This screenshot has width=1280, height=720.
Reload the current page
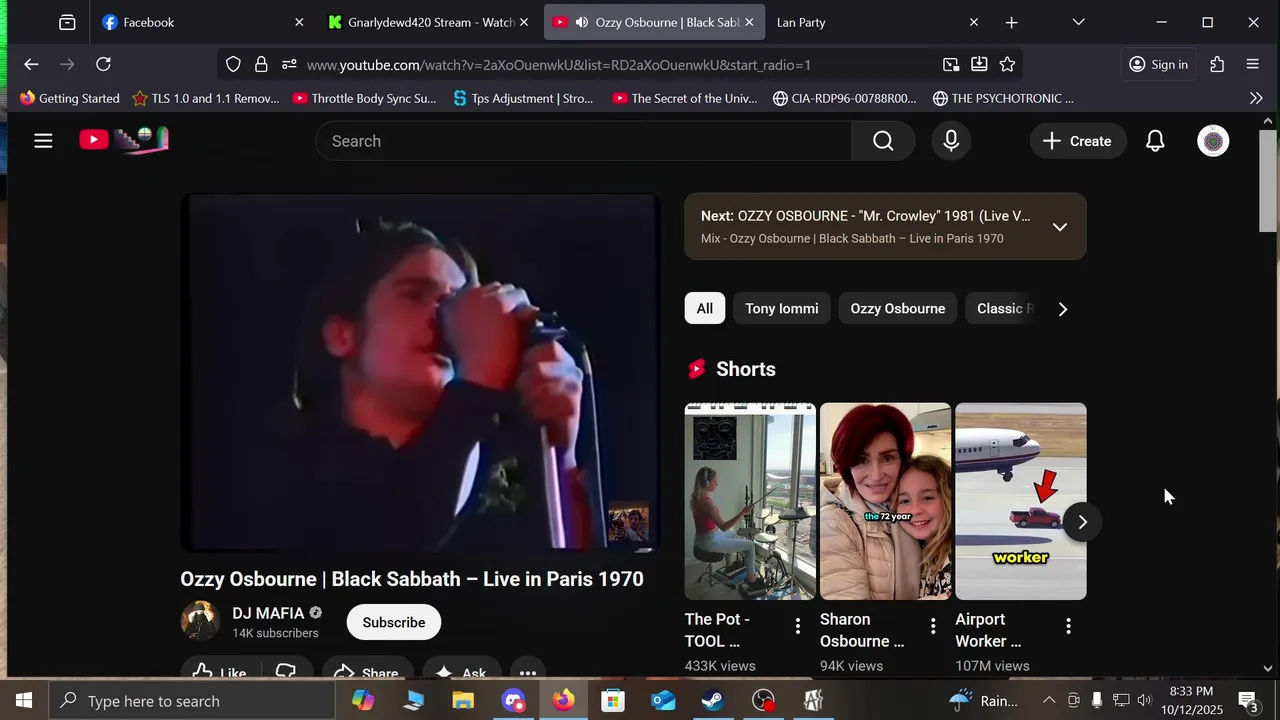(x=103, y=64)
